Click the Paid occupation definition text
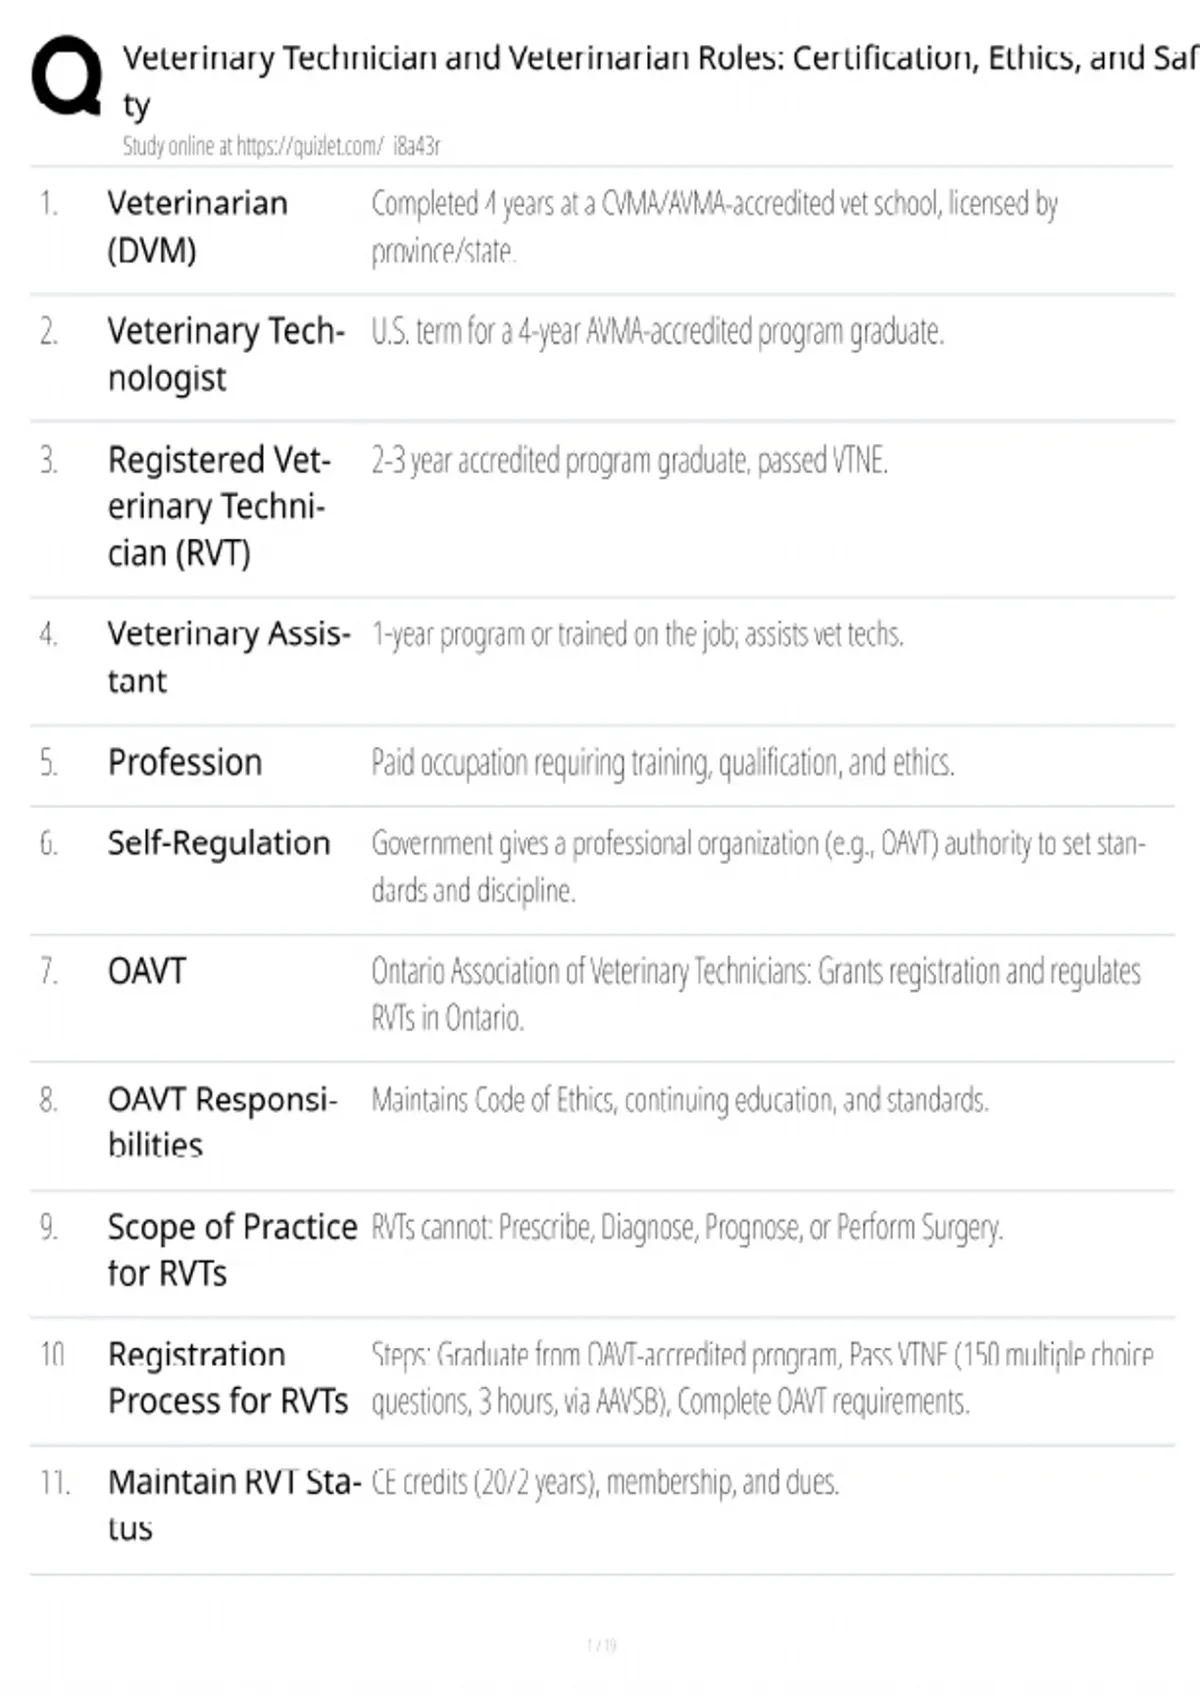The width and height of the screenshot is (1200, 1700). click(663, 763)
